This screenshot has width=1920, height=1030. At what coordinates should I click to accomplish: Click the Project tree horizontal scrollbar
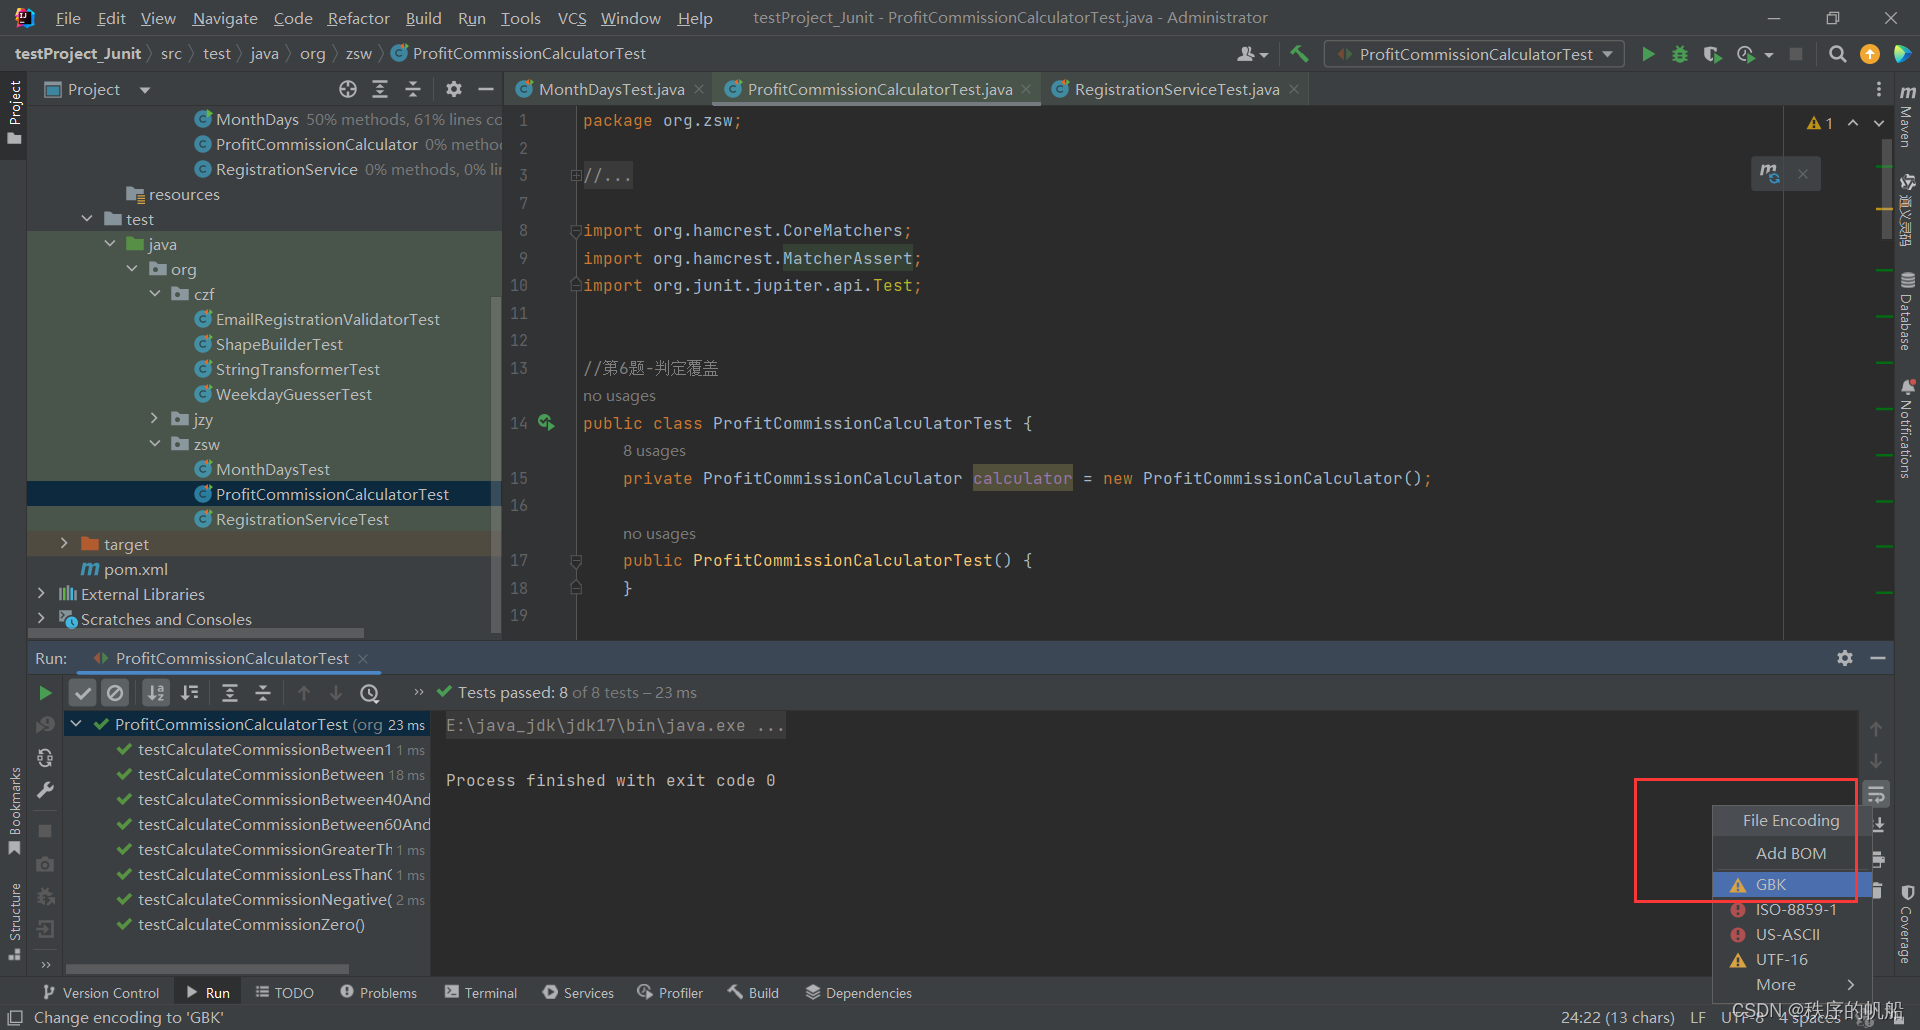(196, 633)
